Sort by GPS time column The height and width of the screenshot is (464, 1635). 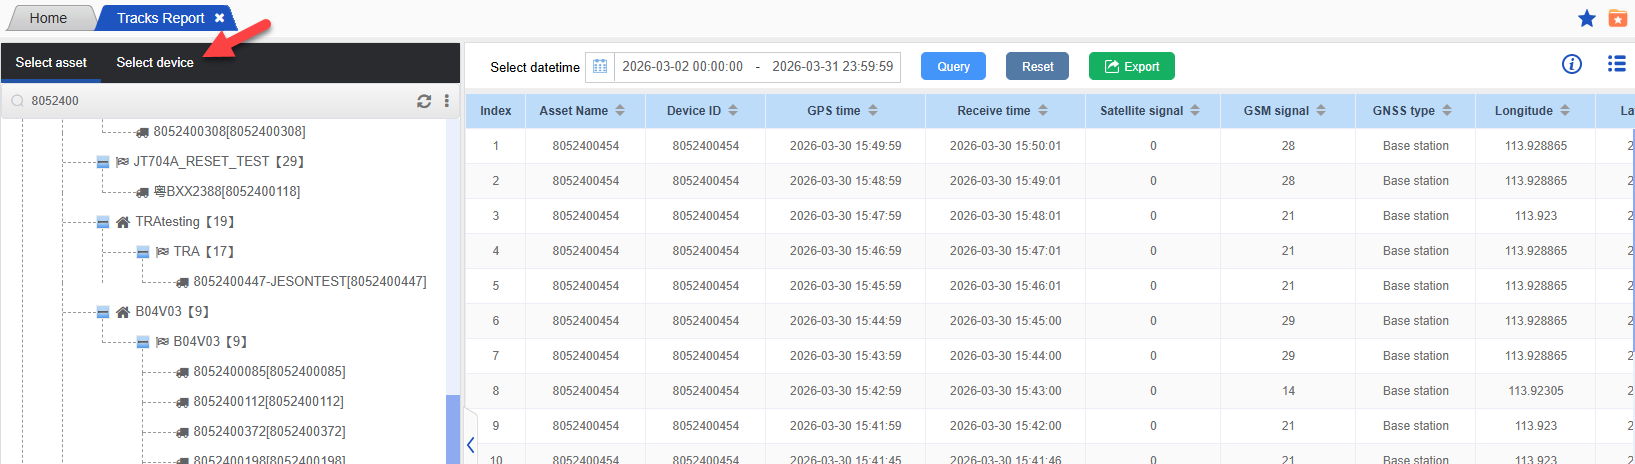(x=872, y=111)
